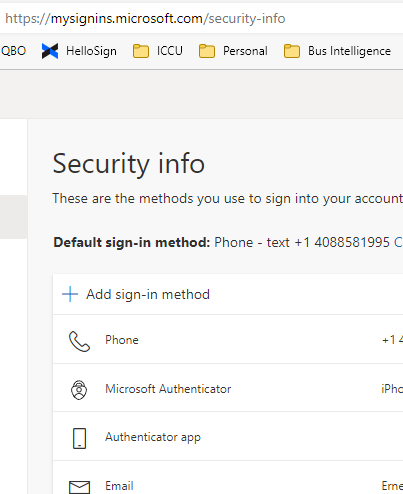
Task: Click the HelloSign bookmark label
Action: (x=91, y=51)
